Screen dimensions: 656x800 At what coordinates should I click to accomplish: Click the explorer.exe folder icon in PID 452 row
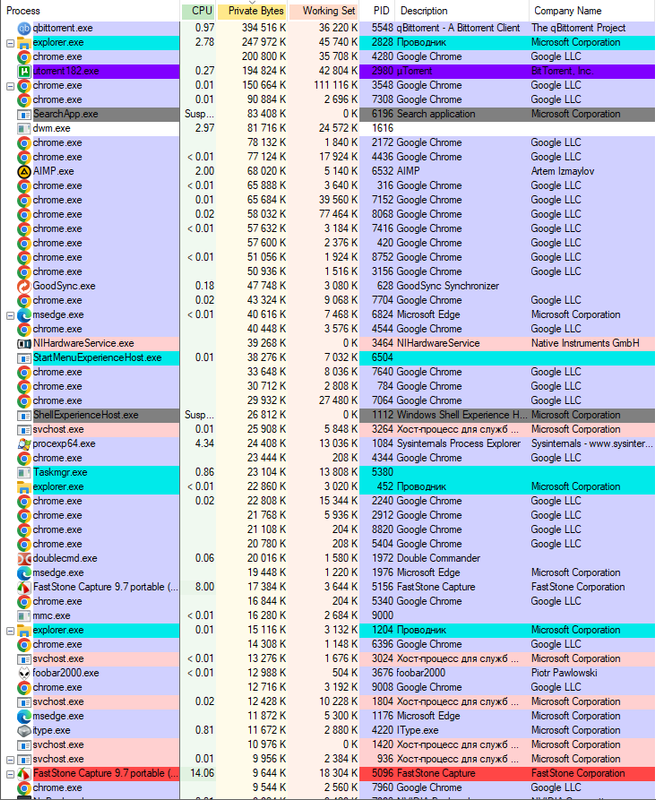pos(24,487)
